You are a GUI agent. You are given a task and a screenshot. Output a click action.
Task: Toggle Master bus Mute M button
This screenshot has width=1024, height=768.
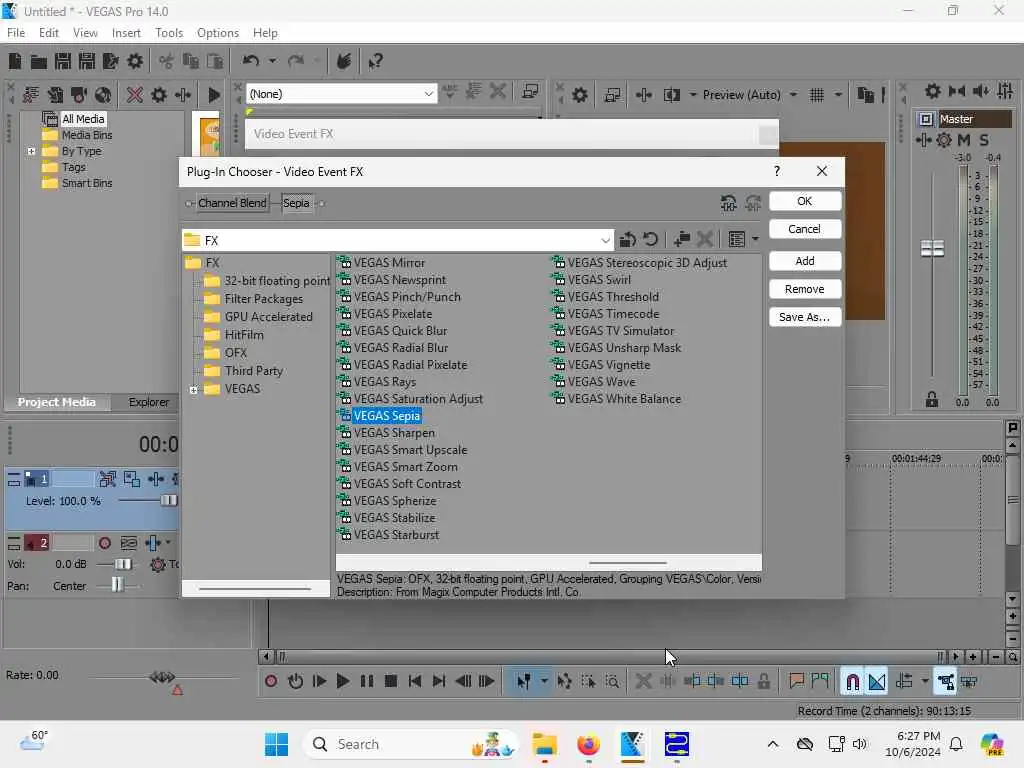(964, 140)
